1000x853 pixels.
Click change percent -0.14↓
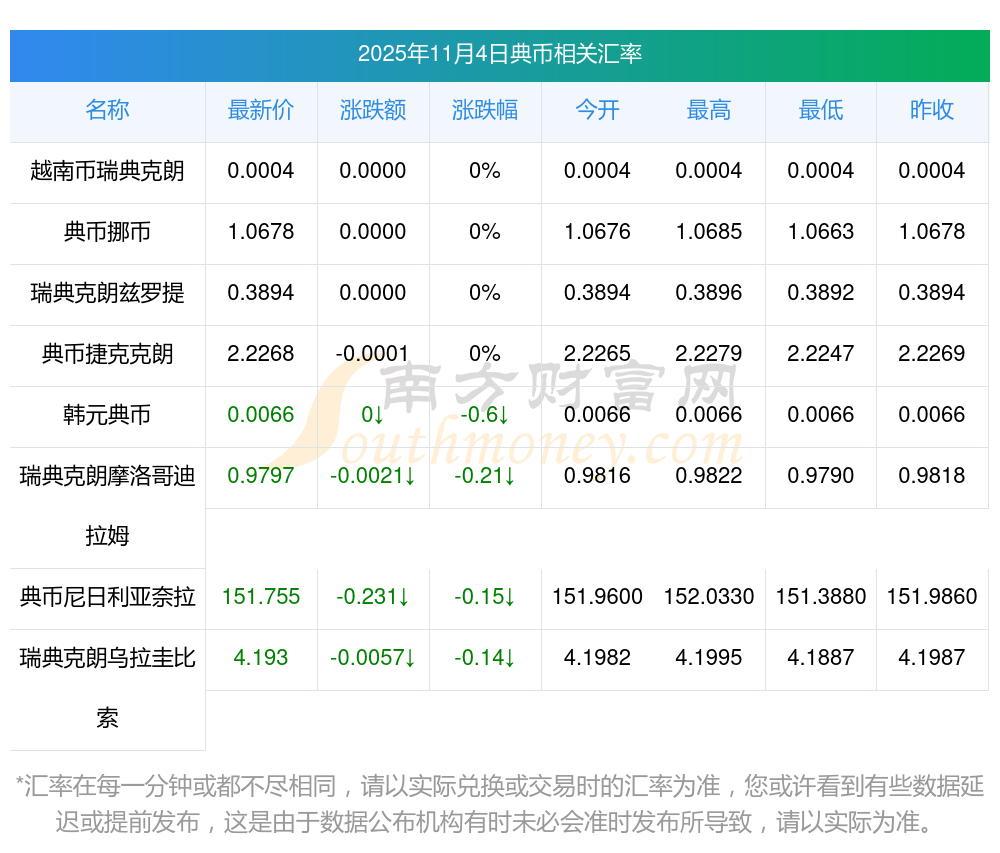pos(485,657)
